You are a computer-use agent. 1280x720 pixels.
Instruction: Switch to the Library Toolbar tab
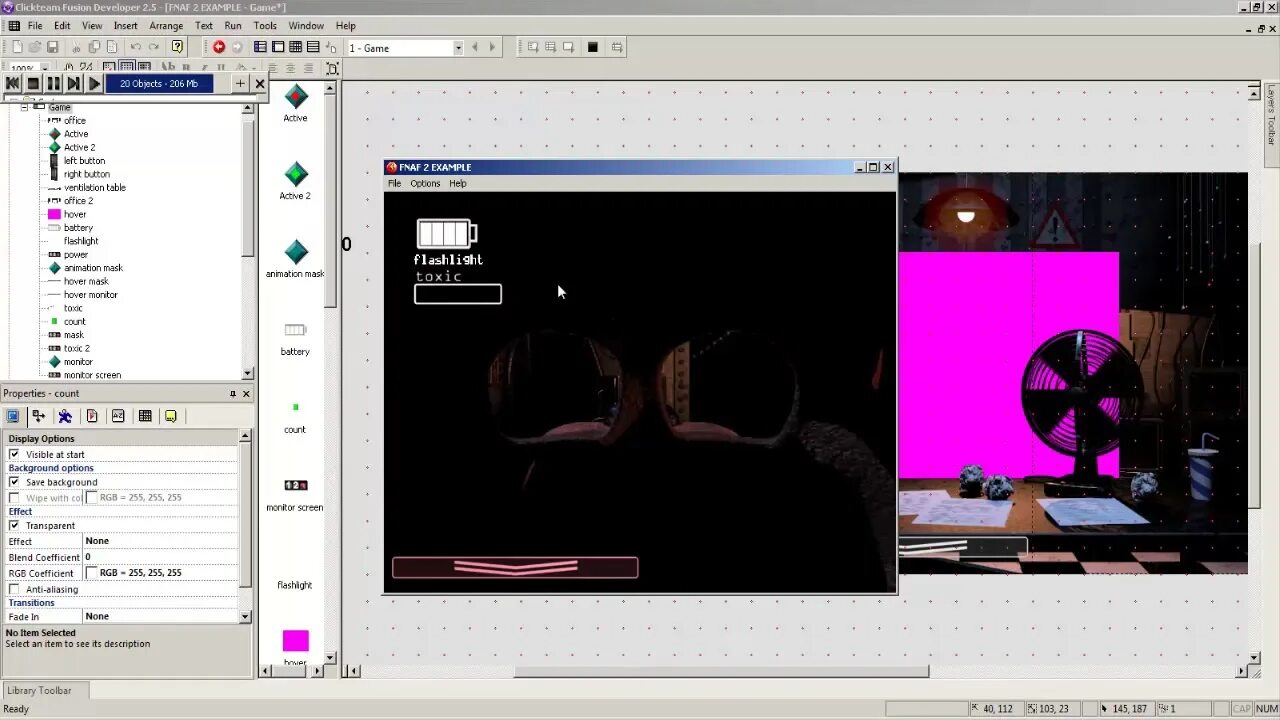pyautogui.click(x=40, y=690)
